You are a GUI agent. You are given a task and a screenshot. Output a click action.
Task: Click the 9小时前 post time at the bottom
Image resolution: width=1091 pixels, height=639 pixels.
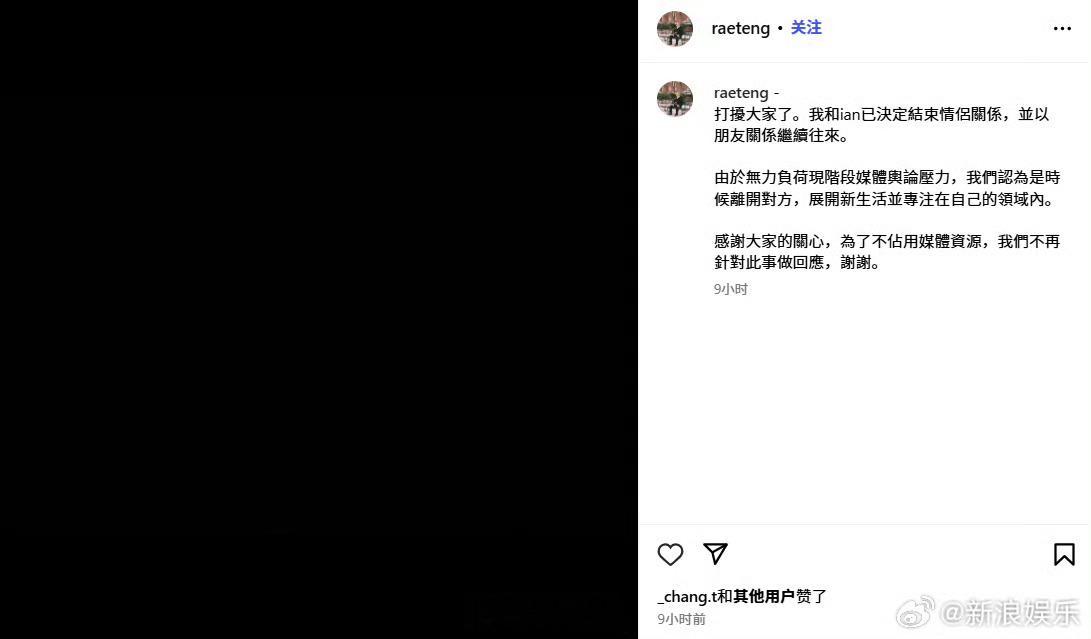681,619
